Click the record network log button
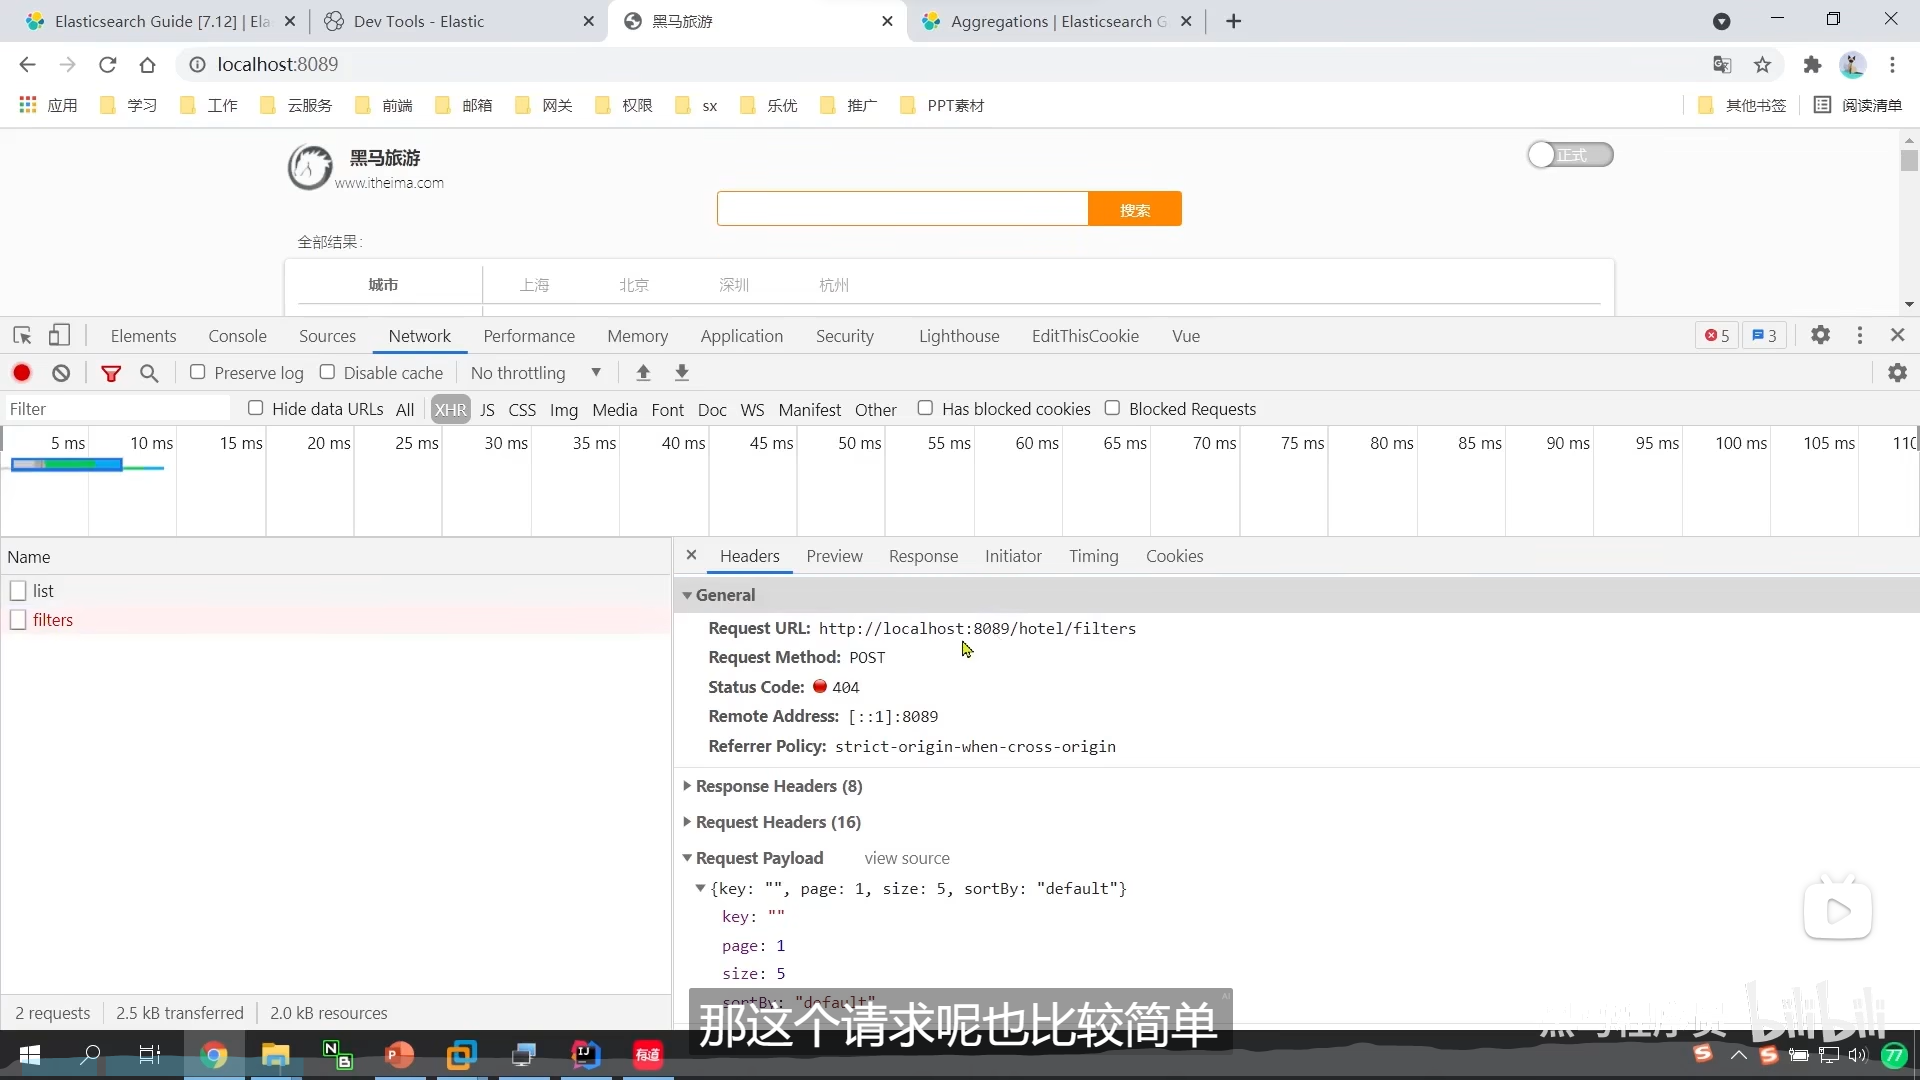 point(22,373)
